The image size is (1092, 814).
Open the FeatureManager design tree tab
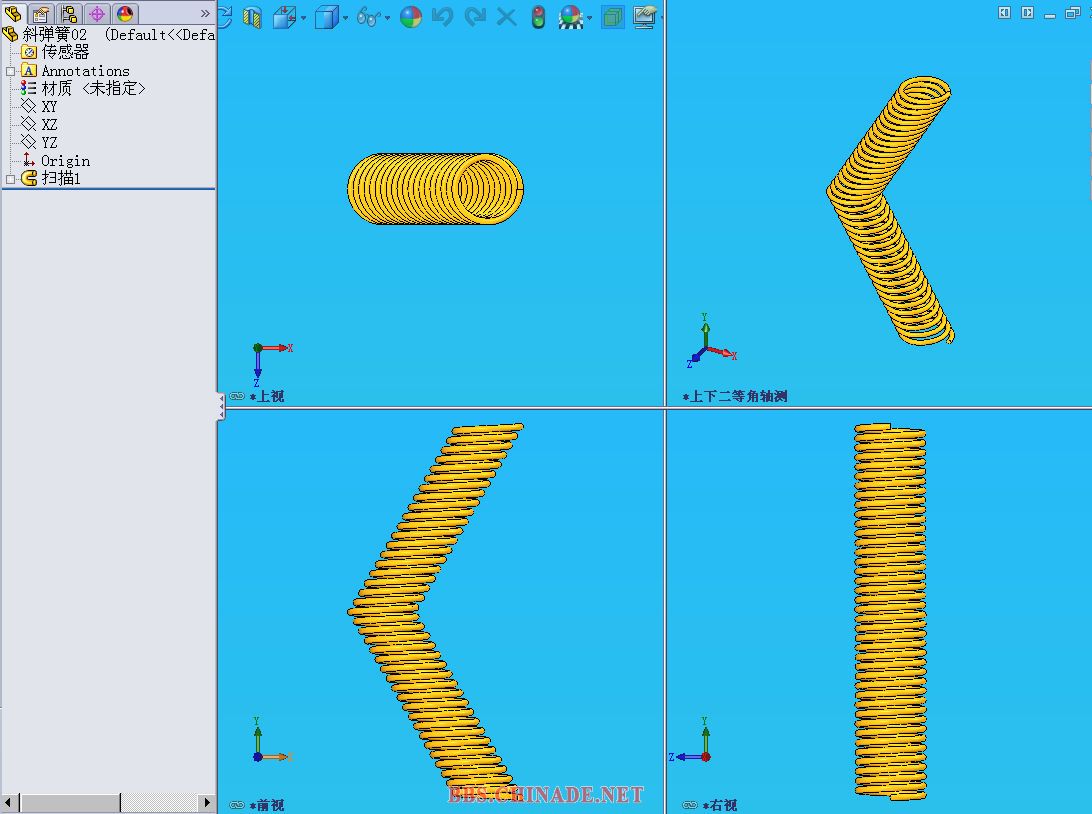[x=13, y=14]
